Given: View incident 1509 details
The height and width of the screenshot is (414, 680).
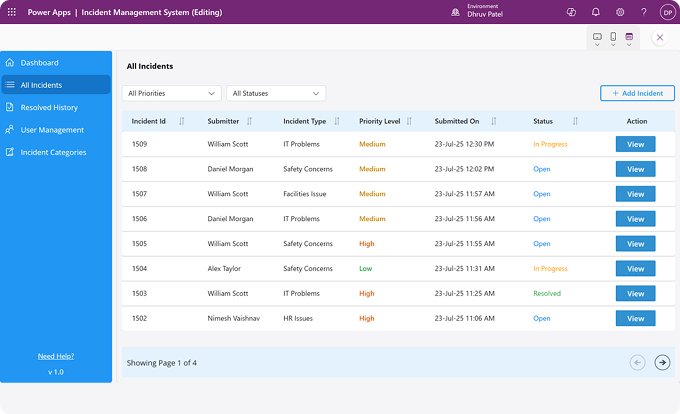Looking at the screenshot, I should (635, 144).
